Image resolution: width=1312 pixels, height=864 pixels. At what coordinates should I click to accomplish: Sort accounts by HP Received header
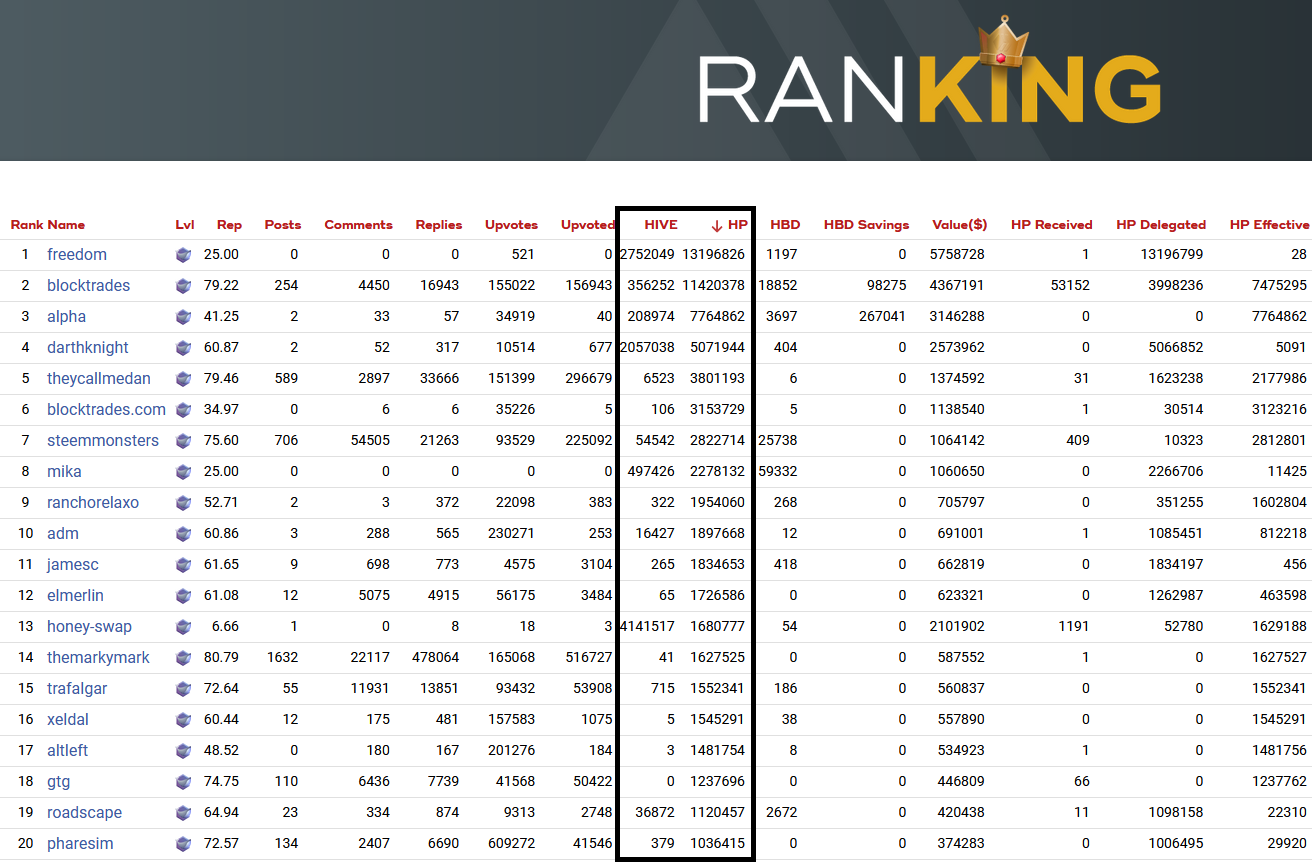(x=1051, y=225)
